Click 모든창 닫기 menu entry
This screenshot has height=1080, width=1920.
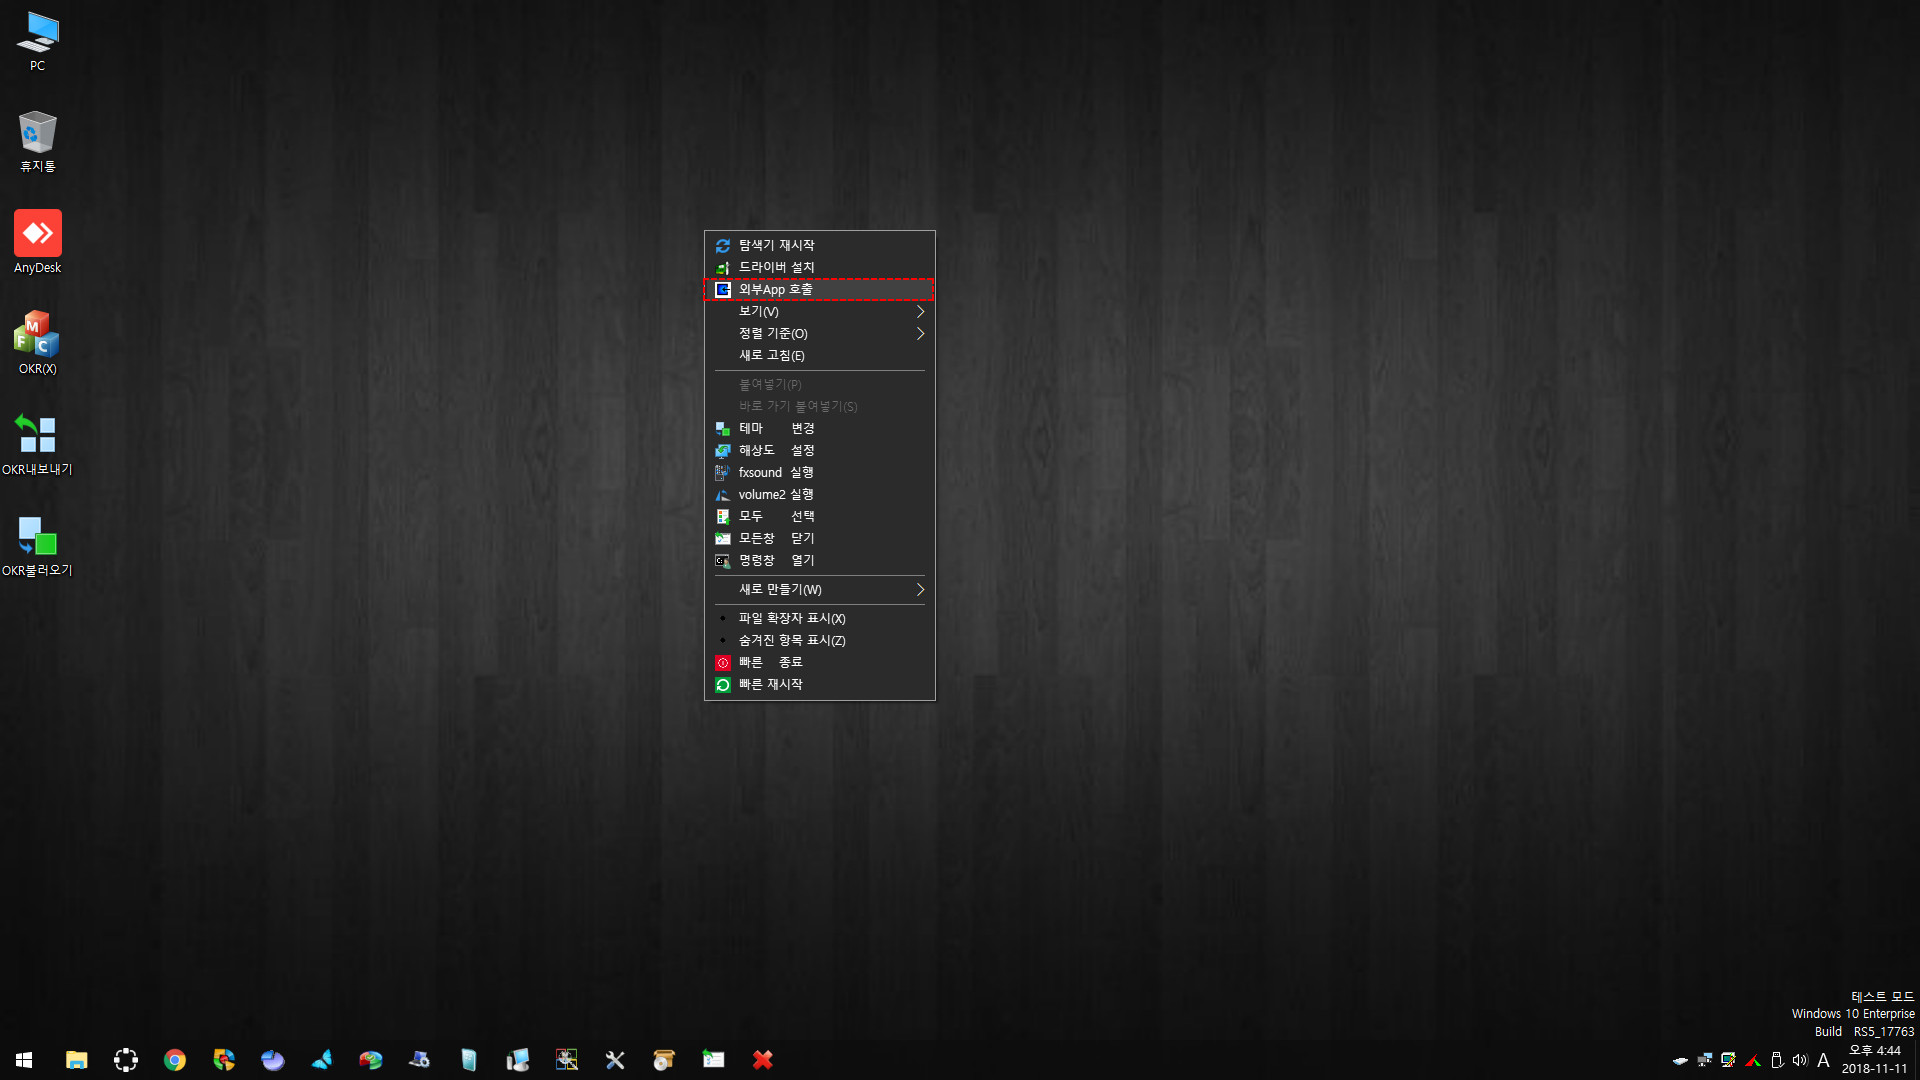coord(819,538)
